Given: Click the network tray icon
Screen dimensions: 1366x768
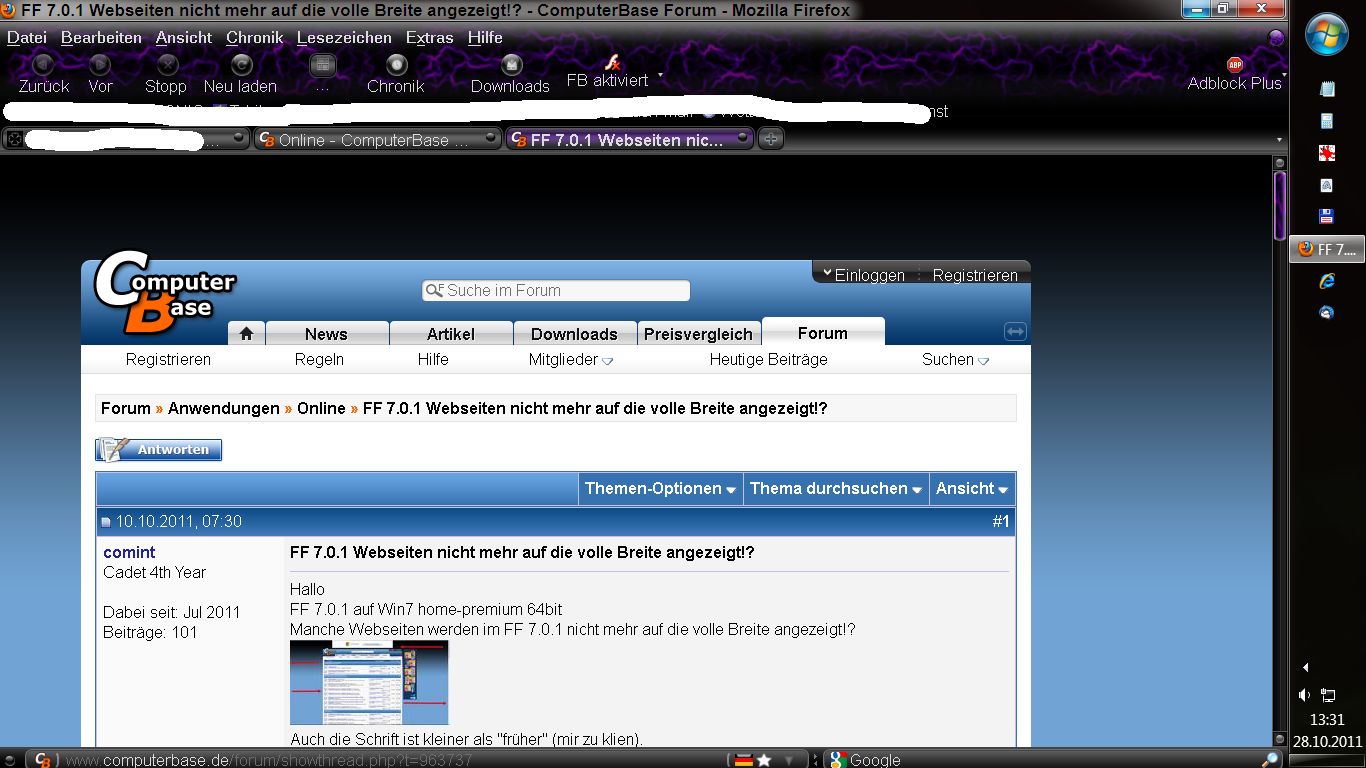Looking at the screenshot, I should [x=1328, y=695].
